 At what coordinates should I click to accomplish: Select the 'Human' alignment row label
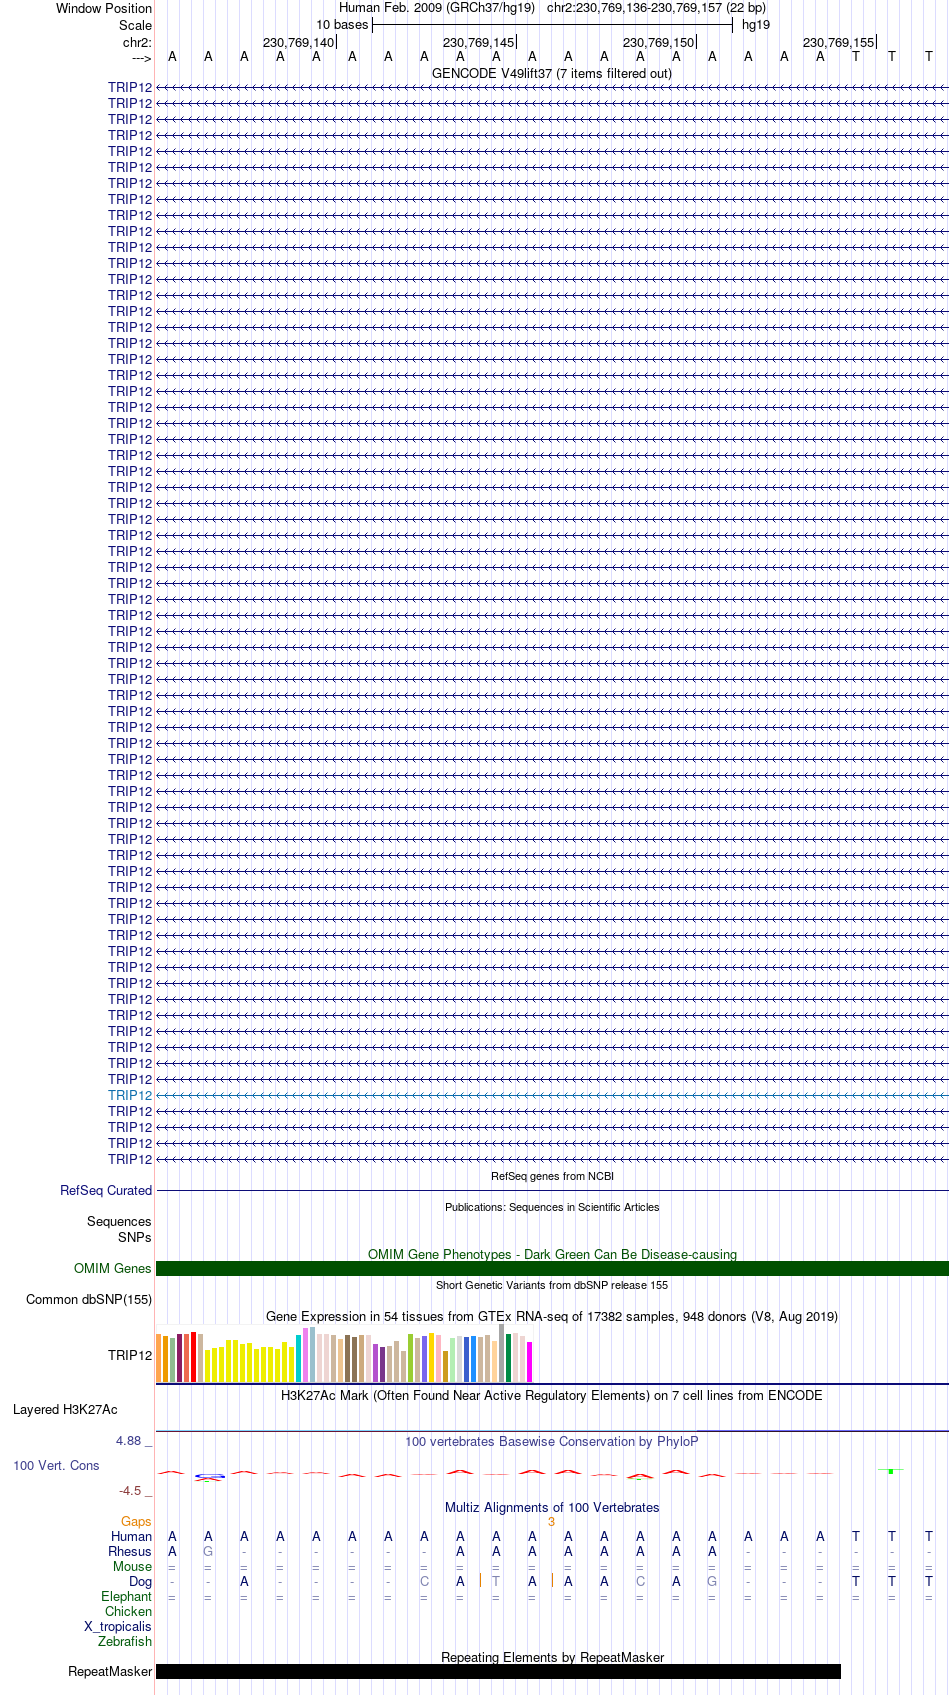point(131,1536)
